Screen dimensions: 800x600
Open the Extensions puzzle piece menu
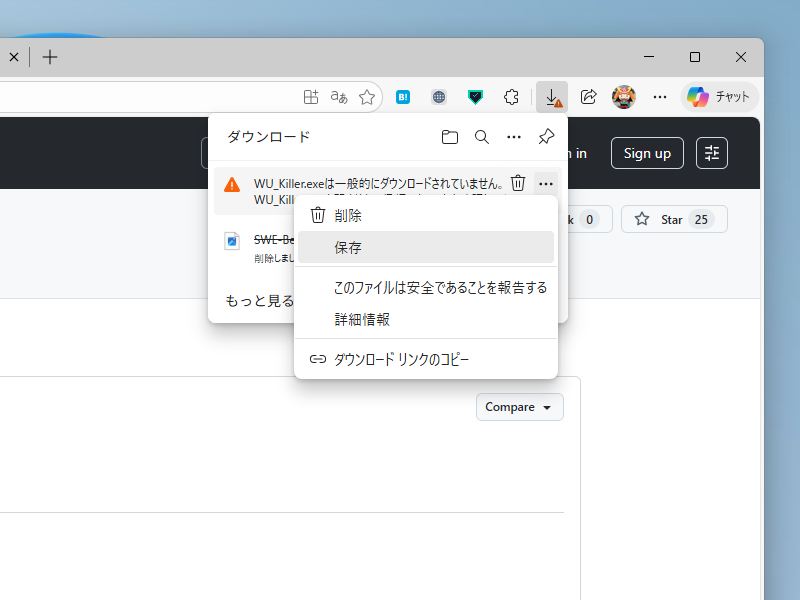coord(511,97)
